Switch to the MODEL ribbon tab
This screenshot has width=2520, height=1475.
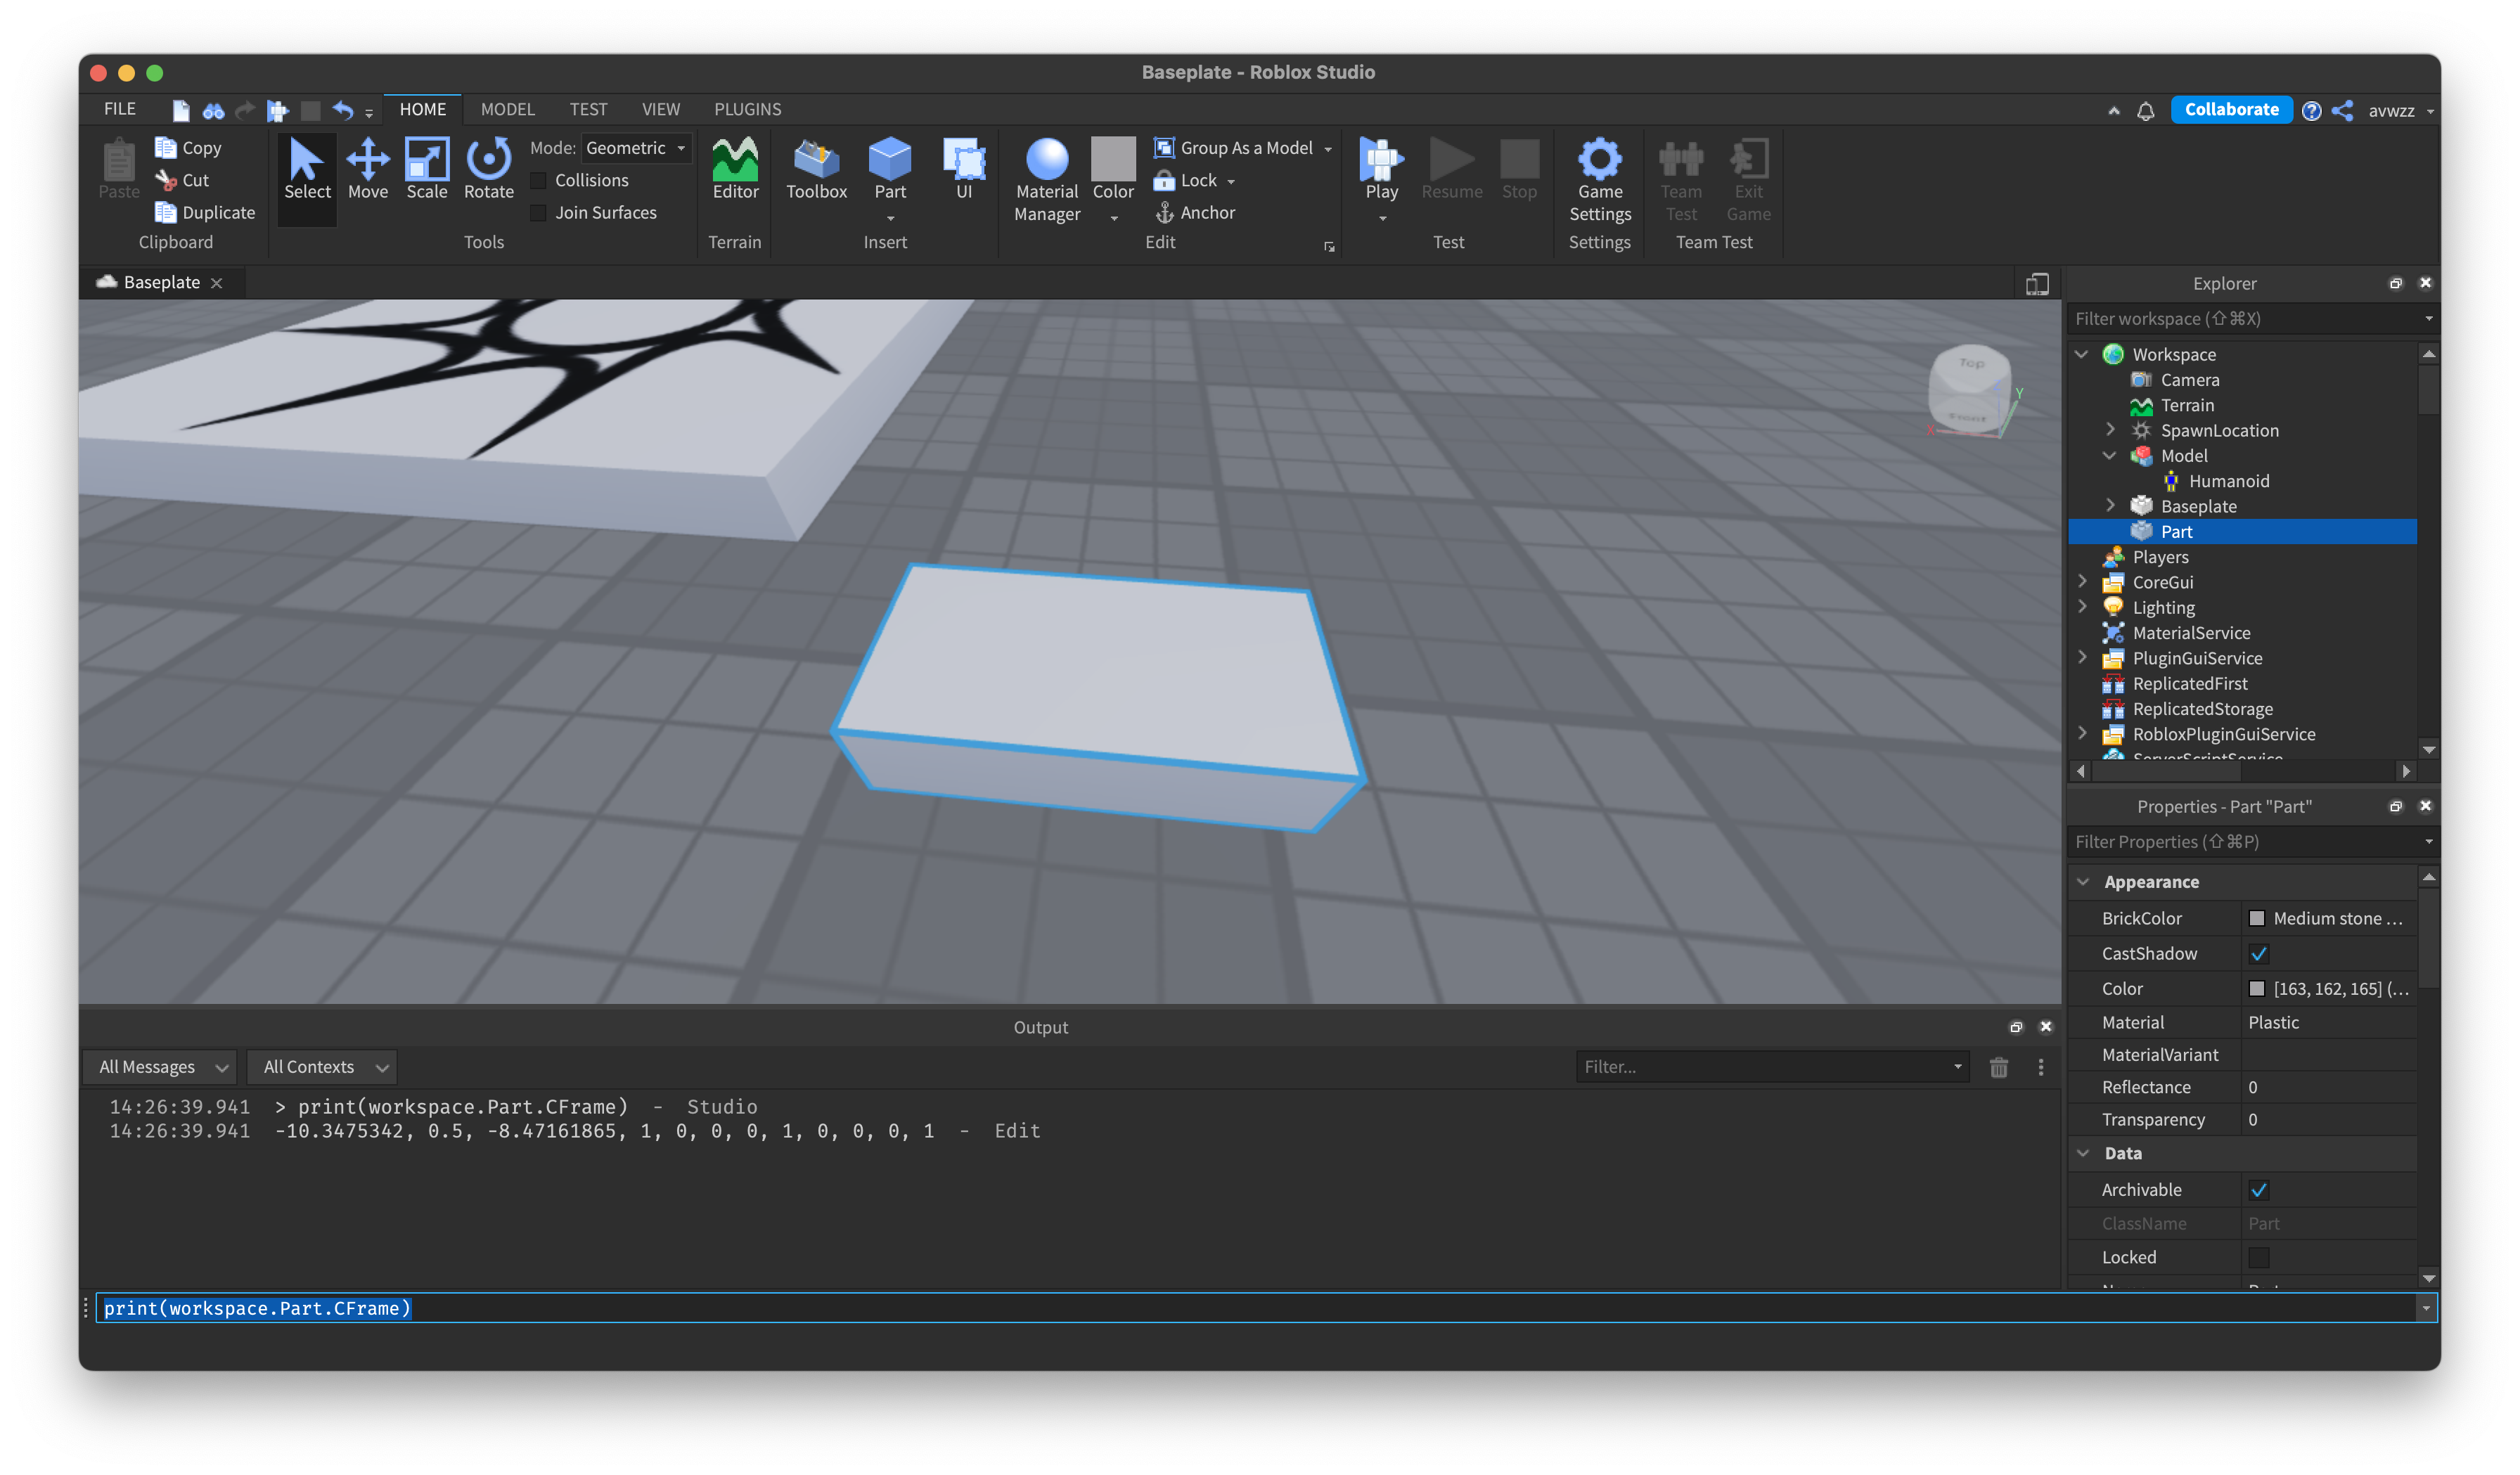pos(507,109)
